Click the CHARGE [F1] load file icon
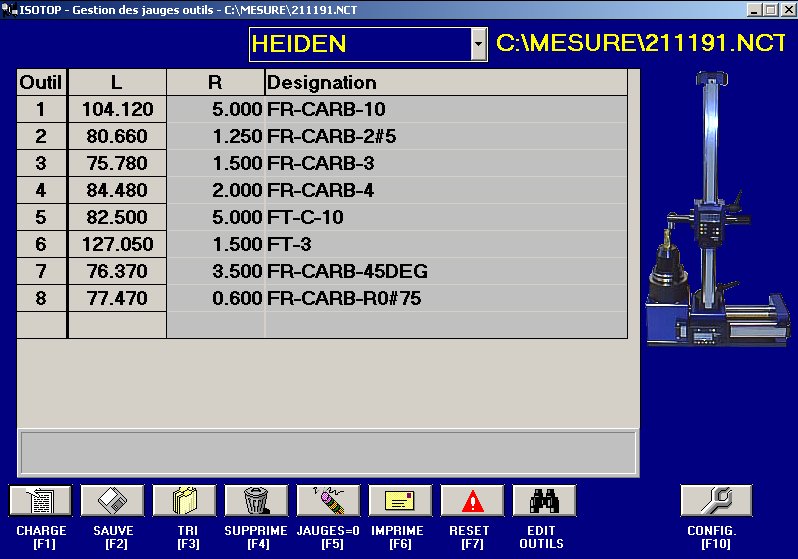The height and width of the screenshot is (559, 798). [41, 500]
